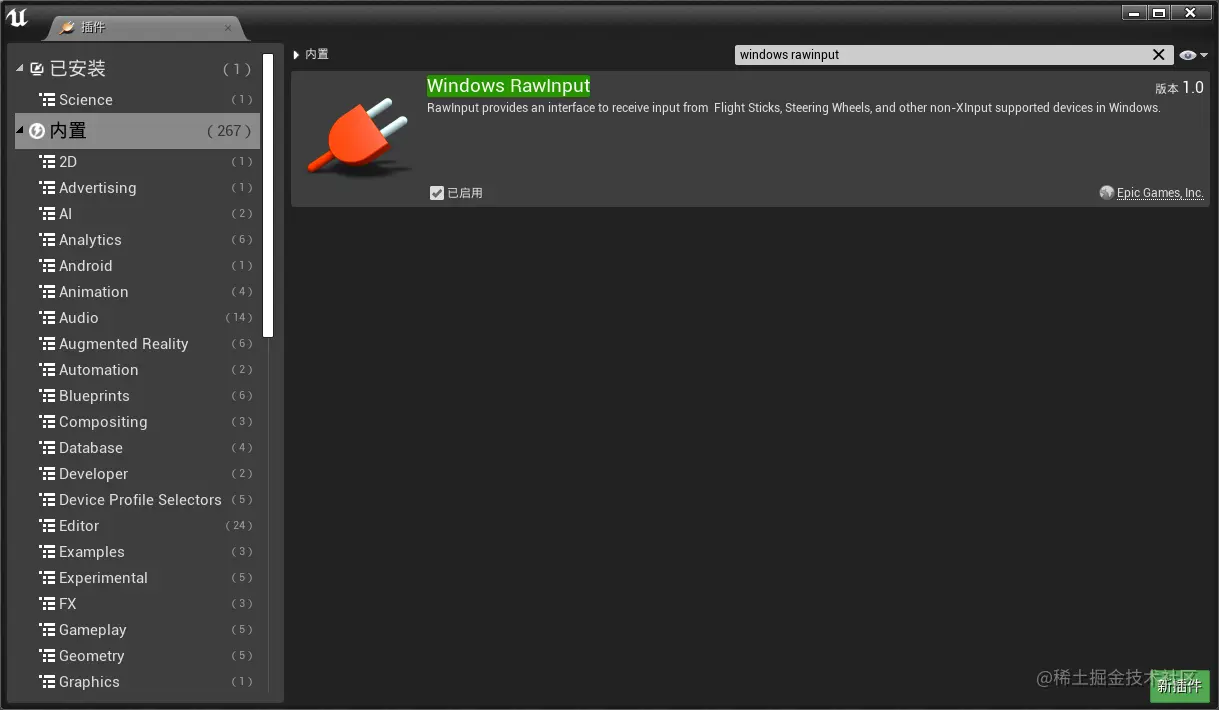This screenshot has height=710, width=1219.
Task: Select the Device Profile Selectors icon
Action: tap(47, 499)
